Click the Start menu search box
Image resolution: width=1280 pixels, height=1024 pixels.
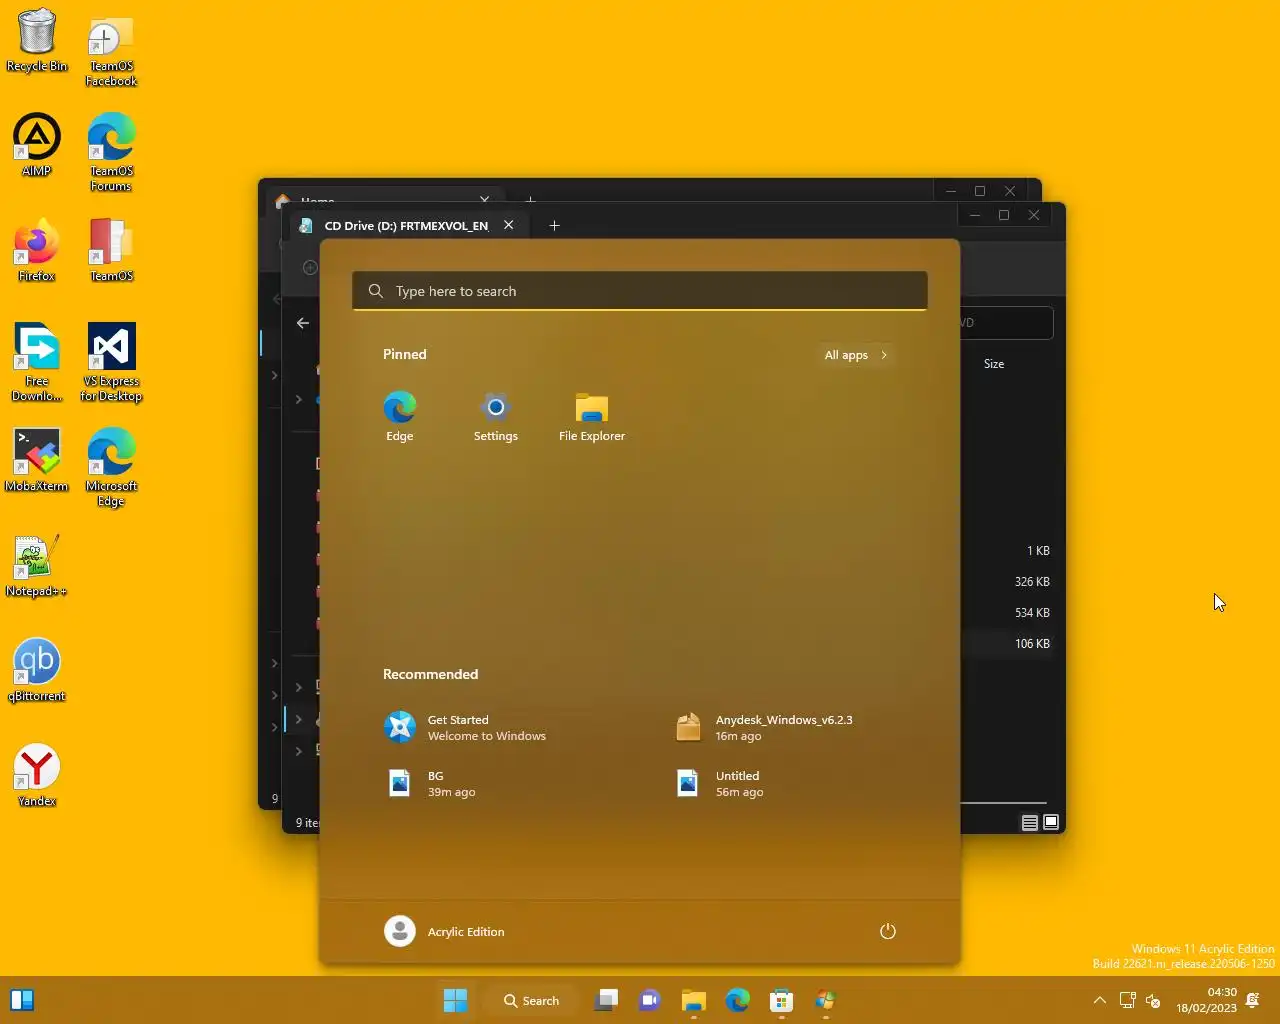pos(640,291)
